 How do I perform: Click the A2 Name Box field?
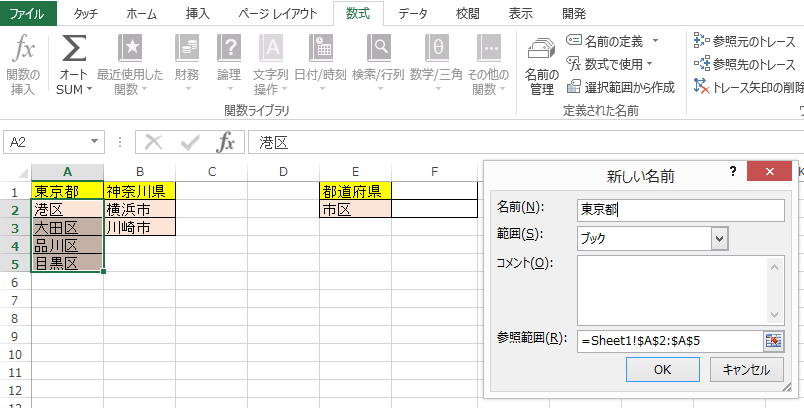point(47,142)
